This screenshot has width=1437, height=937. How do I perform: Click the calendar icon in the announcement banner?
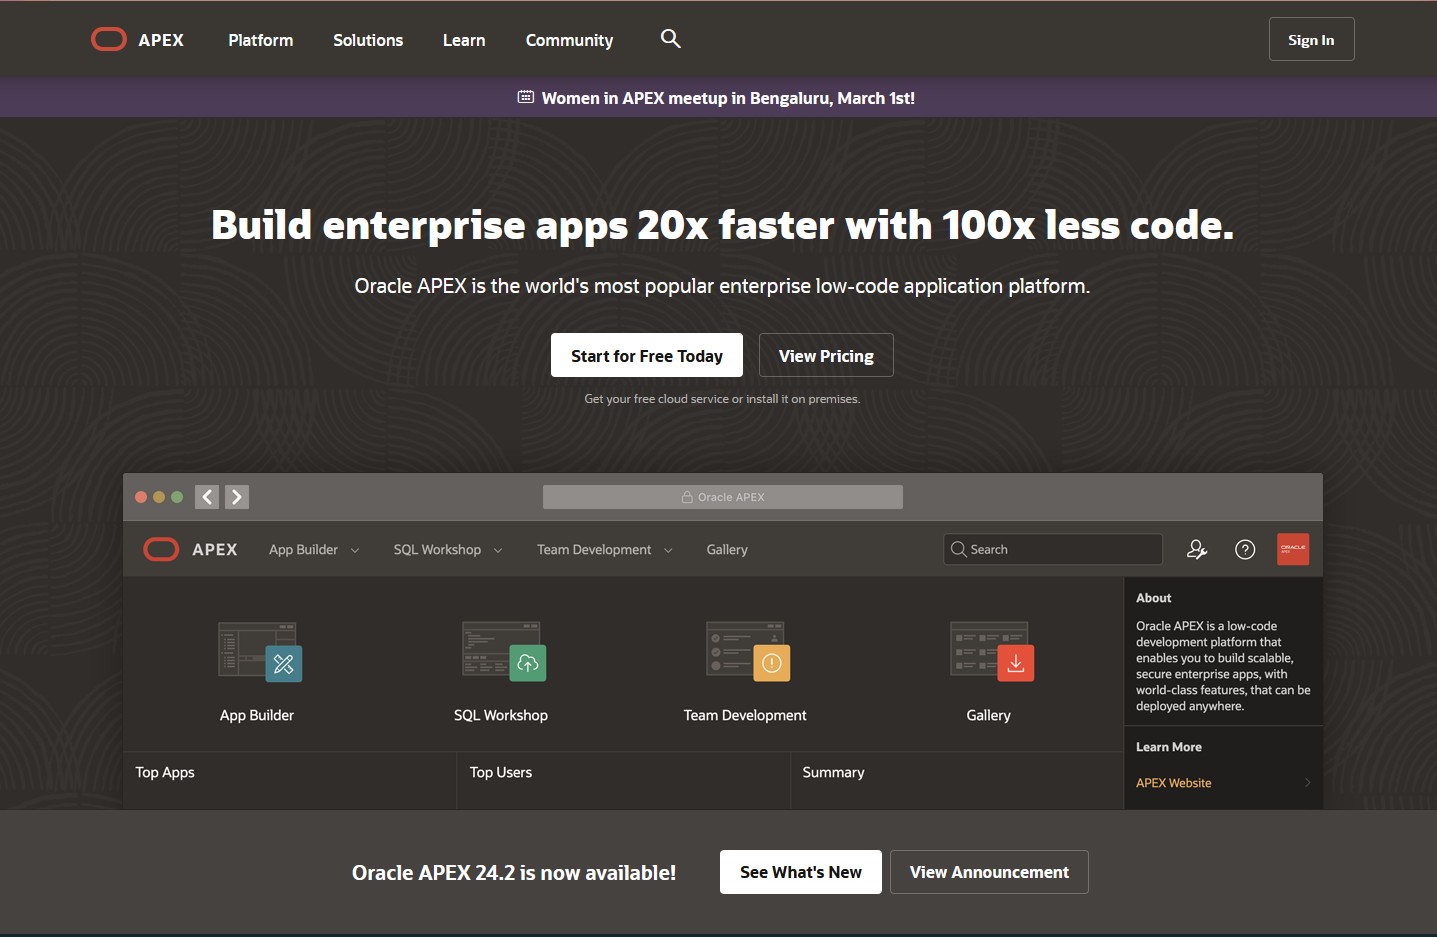click(x=526, y=97)
